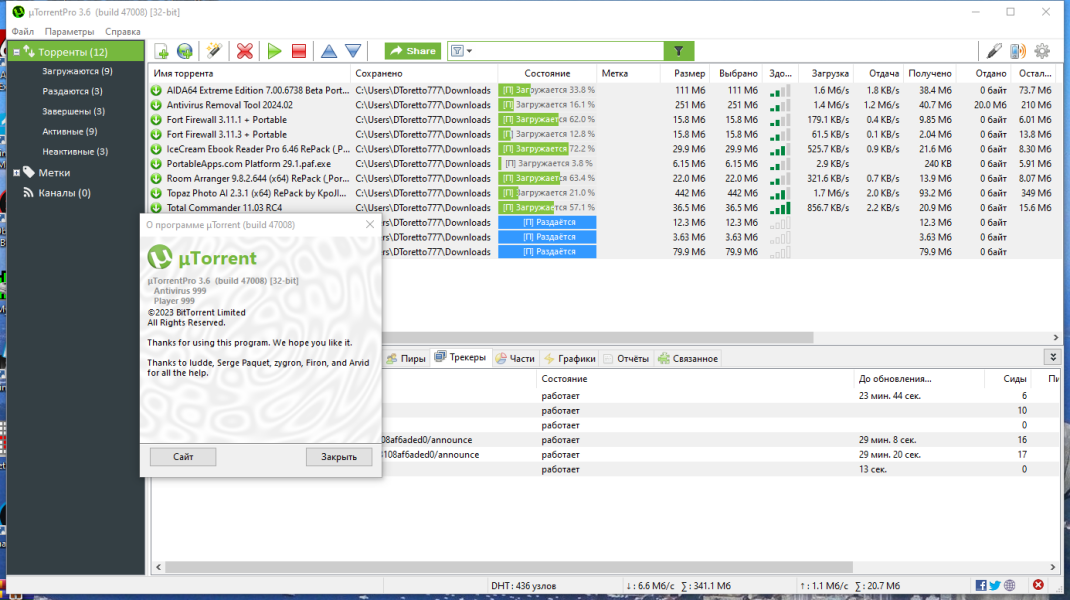Open preferences via gear icon
Viewport: 1070px width, 600px height.
pos(1042,51)
